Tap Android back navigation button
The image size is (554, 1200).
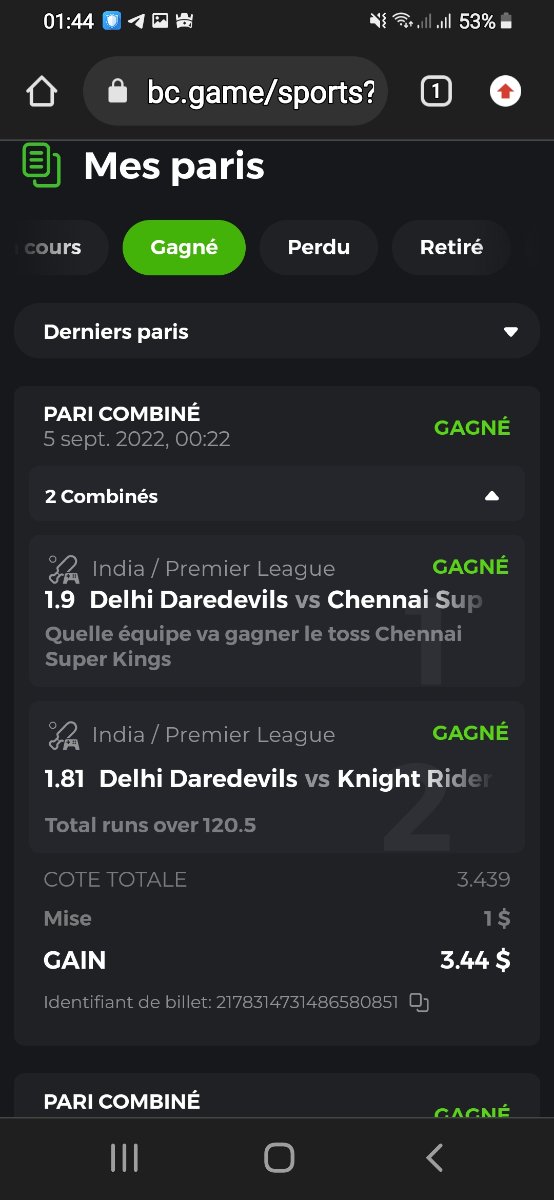tap(434, 1158)
